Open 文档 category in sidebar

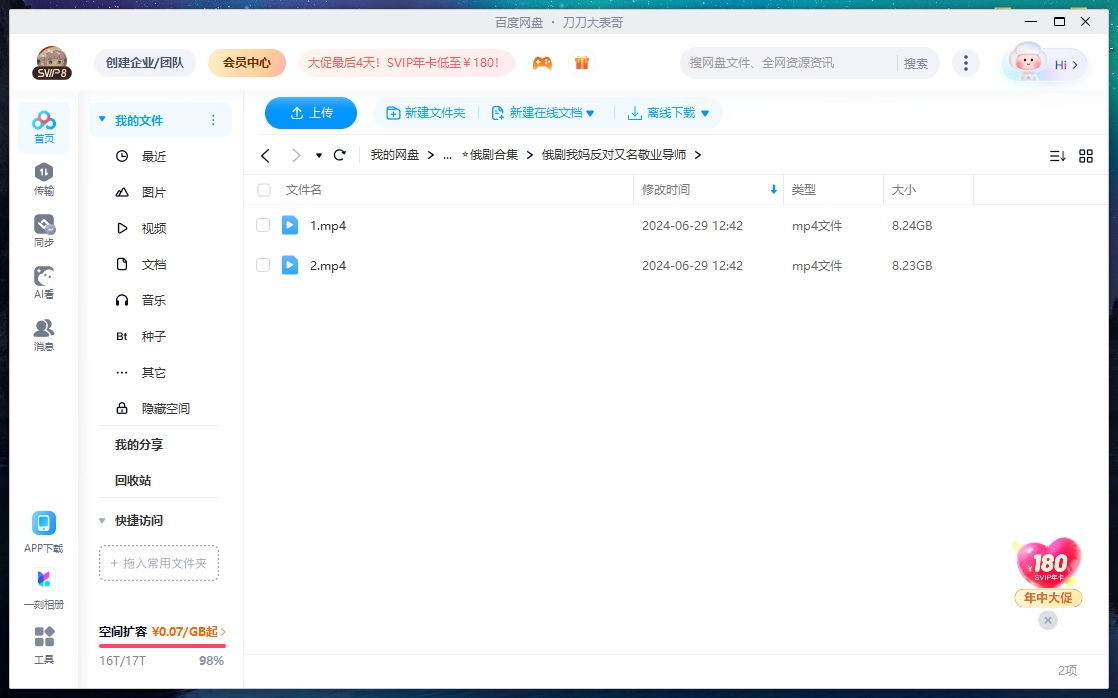pos(154,265)
